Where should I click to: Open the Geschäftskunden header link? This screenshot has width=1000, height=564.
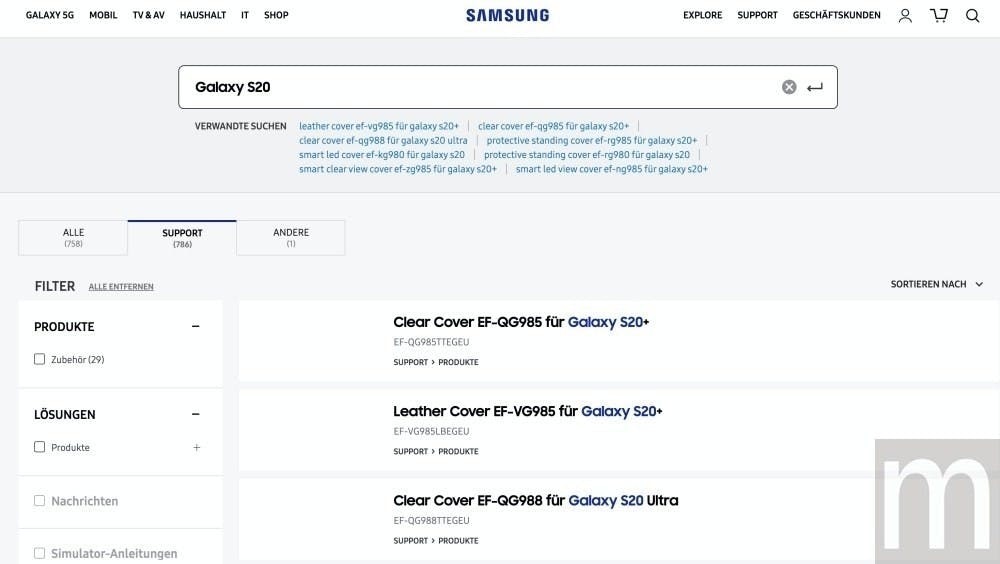click(x=836, y=15)
